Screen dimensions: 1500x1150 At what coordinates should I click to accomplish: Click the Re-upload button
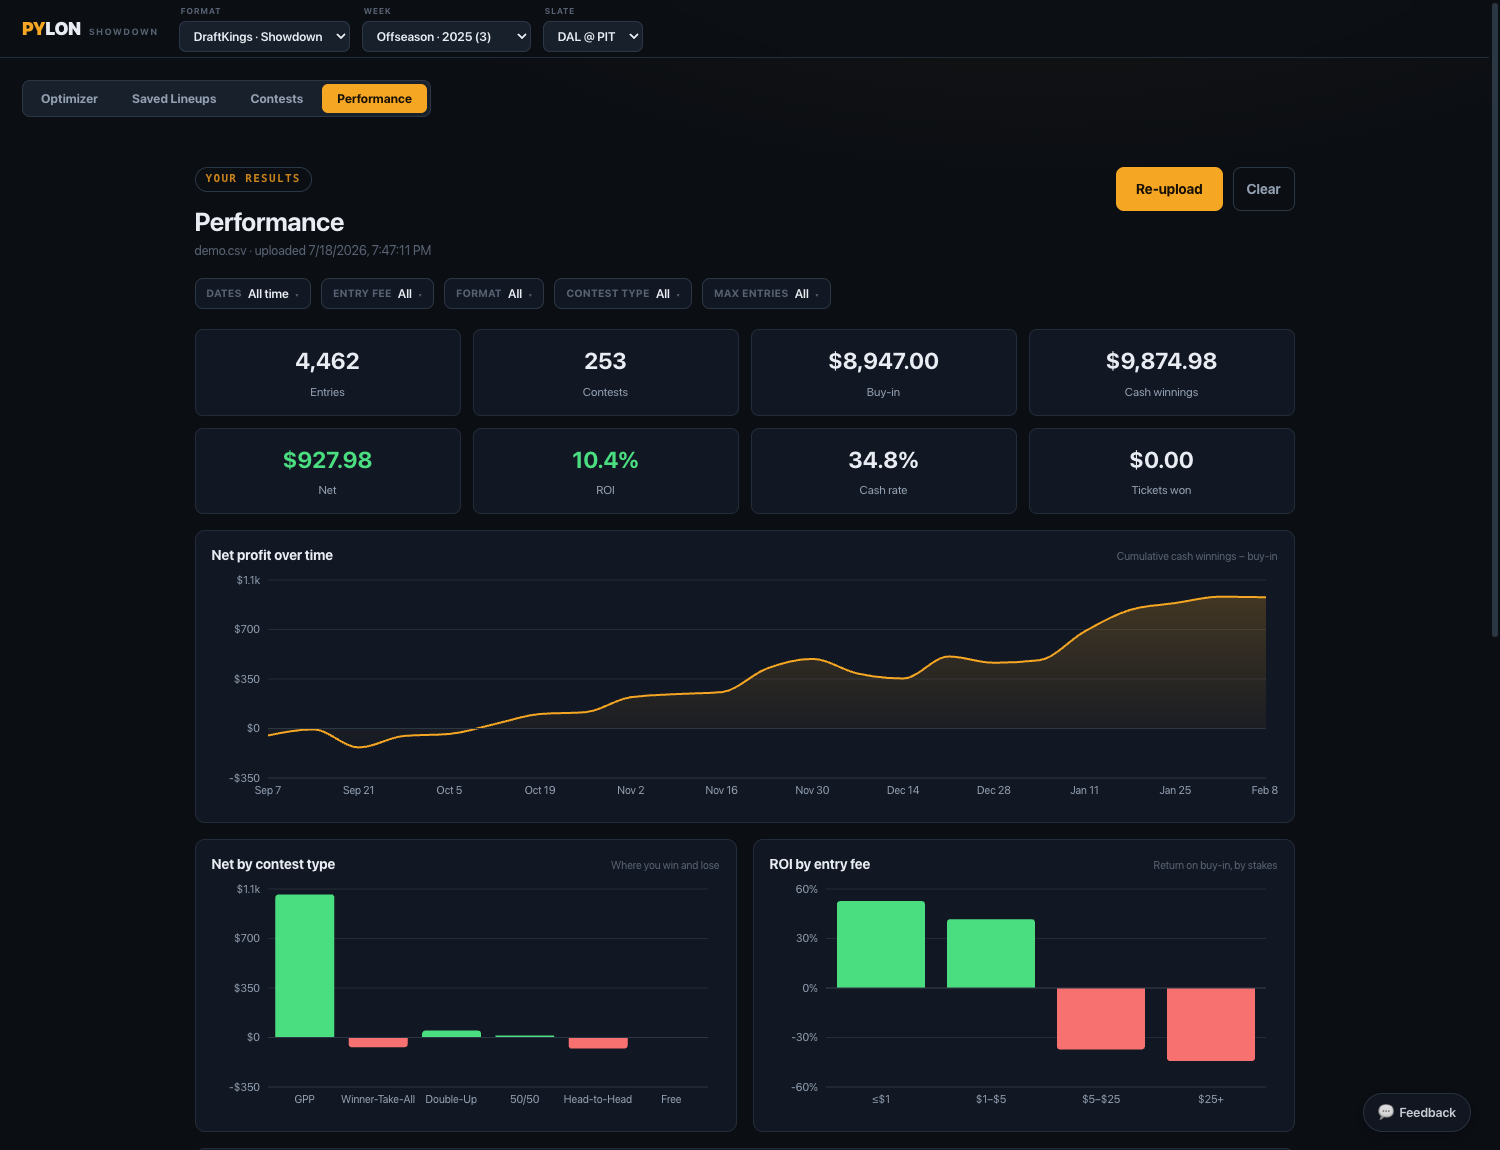(x=1169, y=189)
